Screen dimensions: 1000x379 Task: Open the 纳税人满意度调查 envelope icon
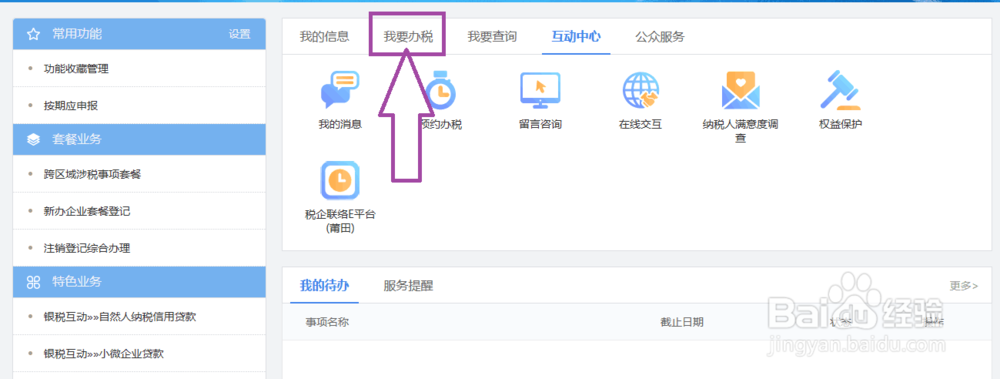coord(740,90)
